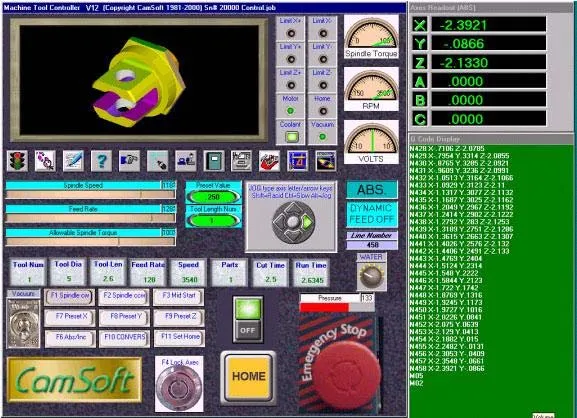Flip the Vacuum metal toggle switch

click(x=24, y=323)
